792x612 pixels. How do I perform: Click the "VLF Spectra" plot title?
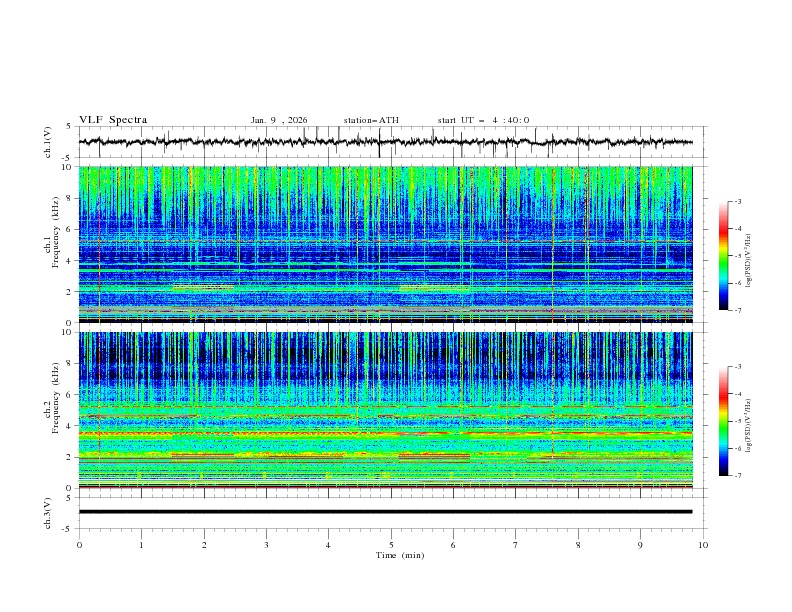[113, 120]
